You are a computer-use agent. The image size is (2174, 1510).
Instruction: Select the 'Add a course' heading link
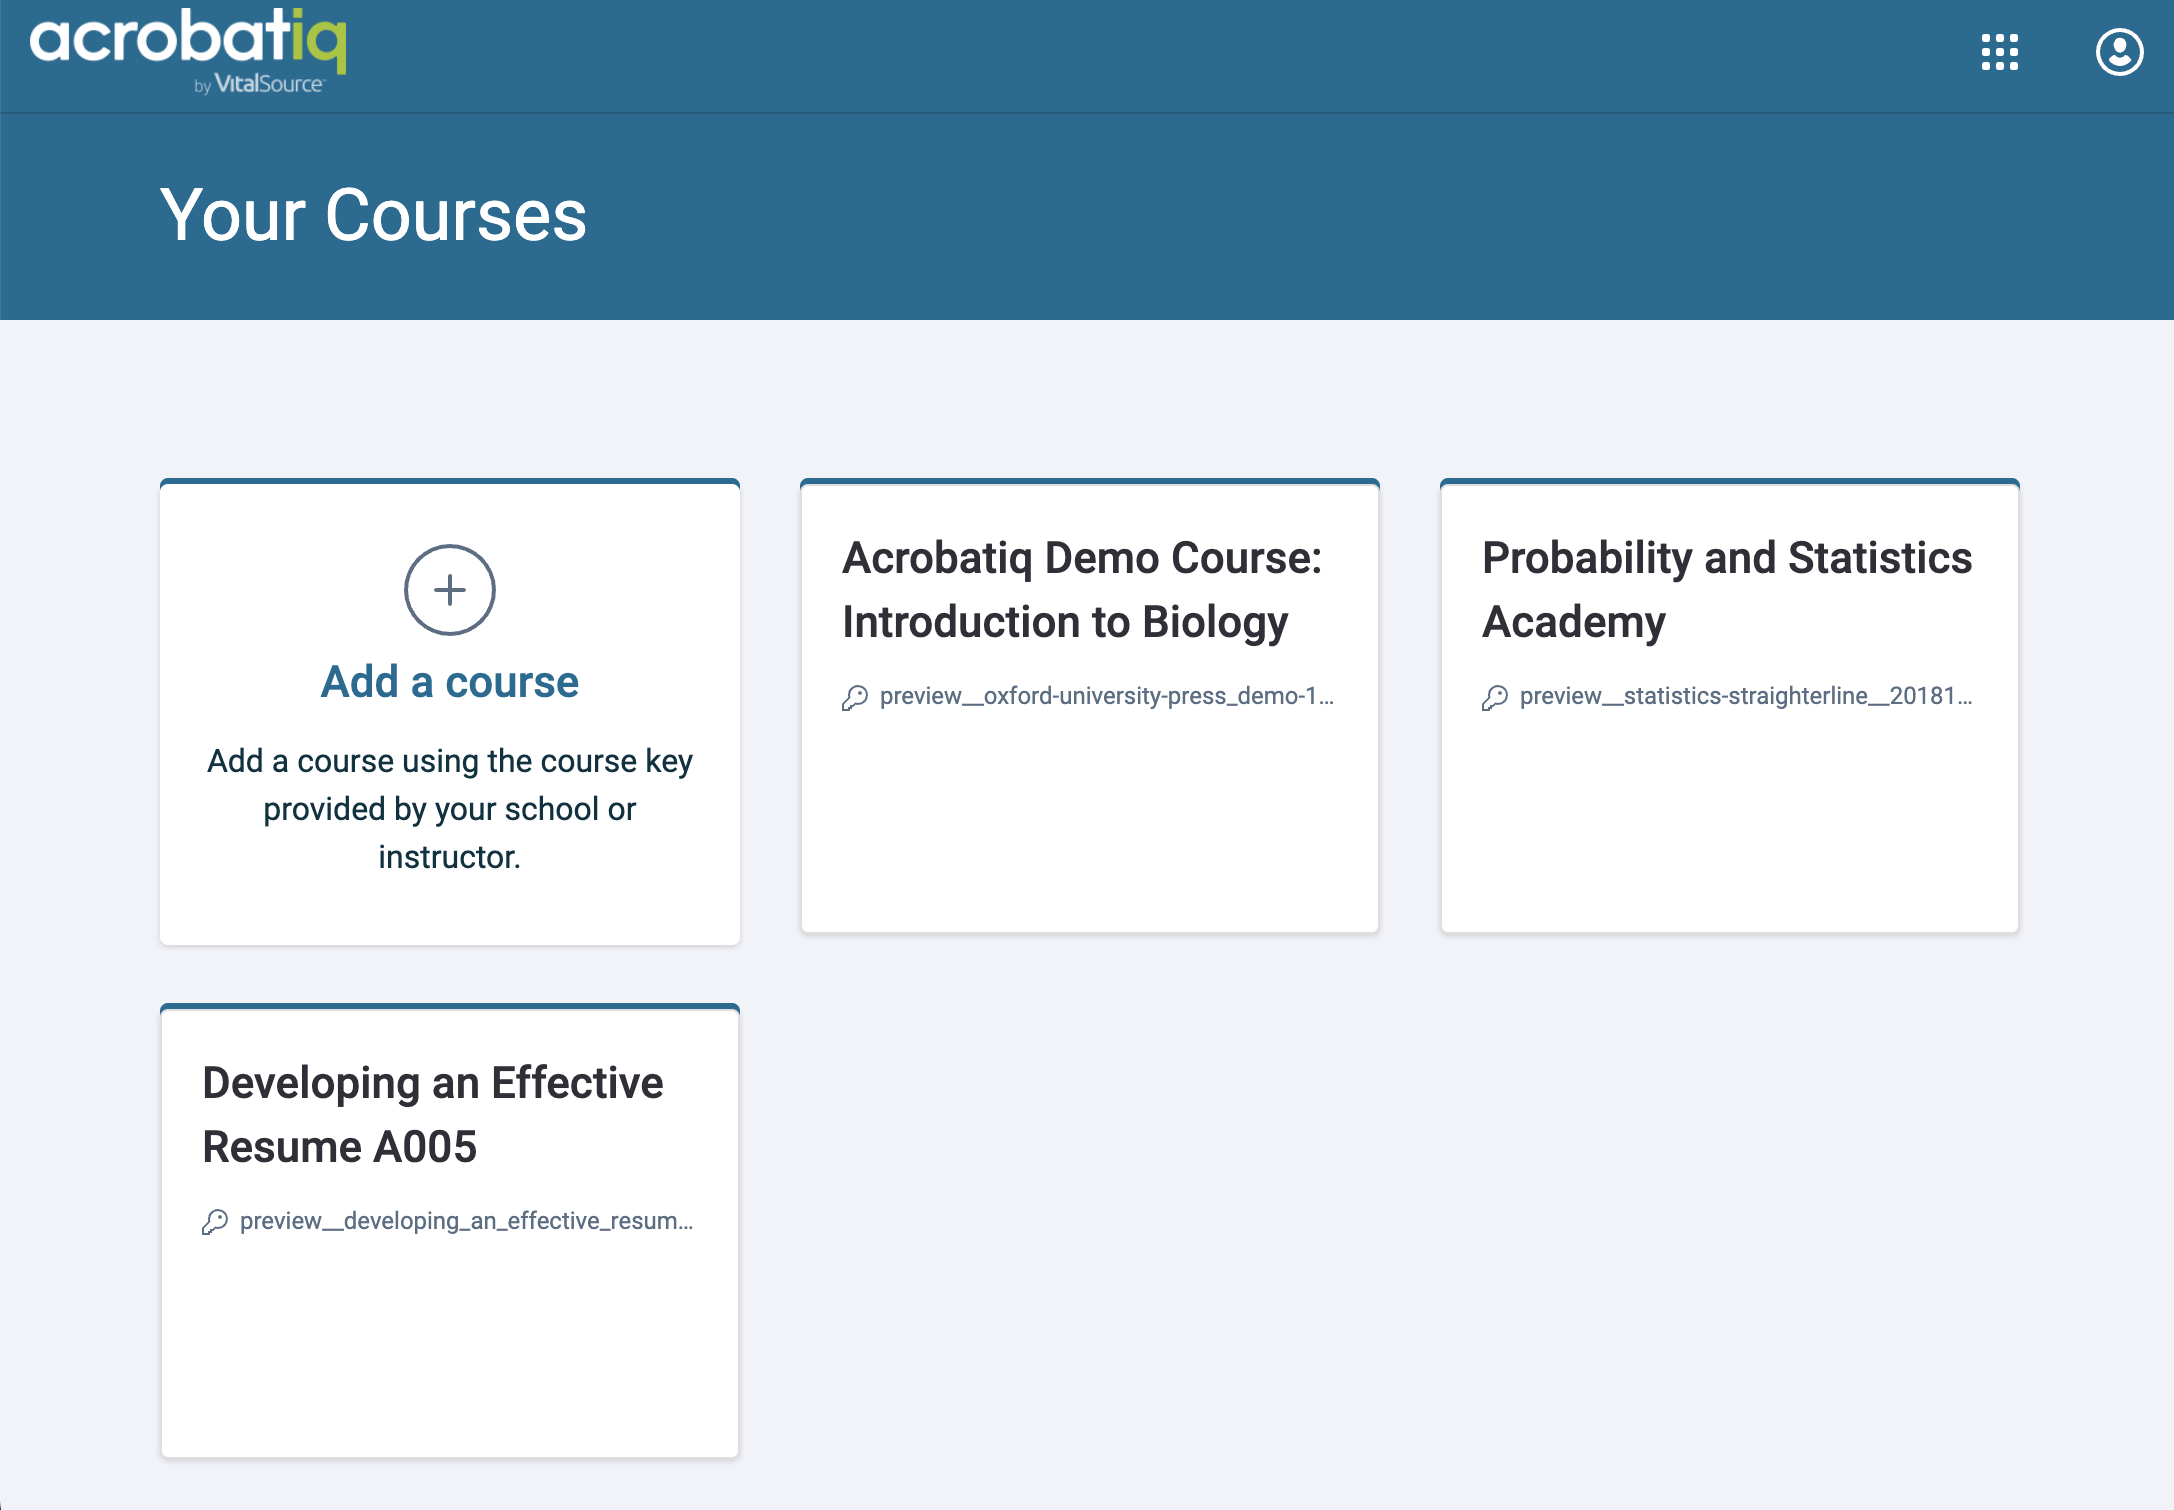pos(449,682)
